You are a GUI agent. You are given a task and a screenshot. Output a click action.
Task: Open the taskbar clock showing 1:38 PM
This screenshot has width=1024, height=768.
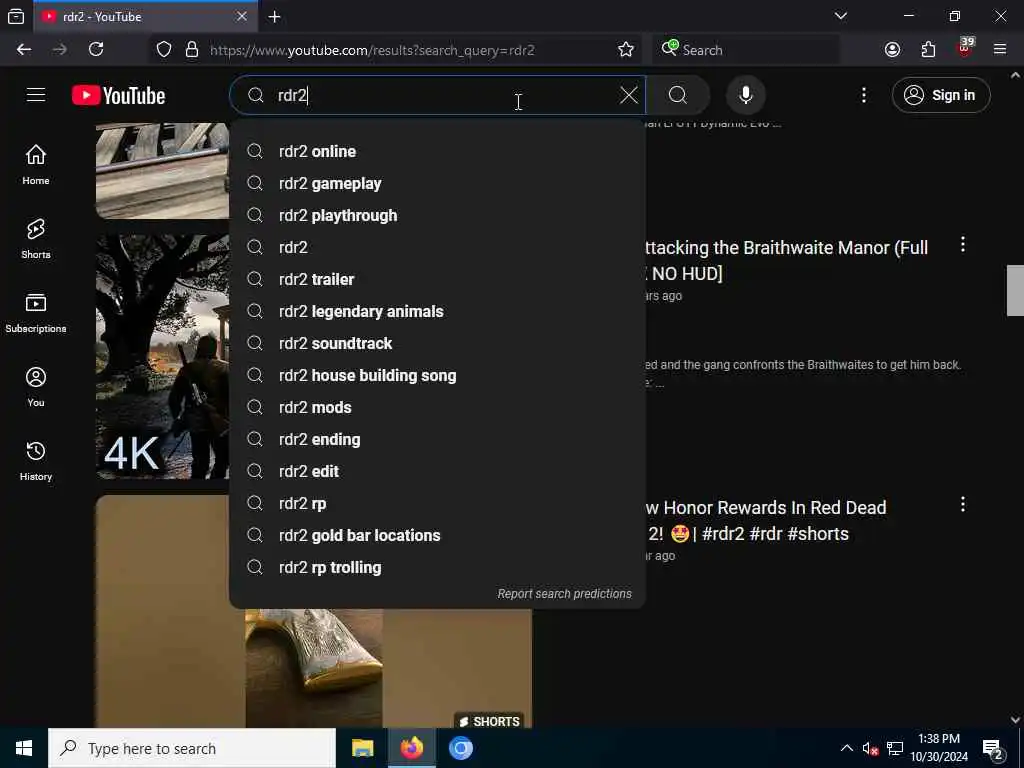point(939,748)
